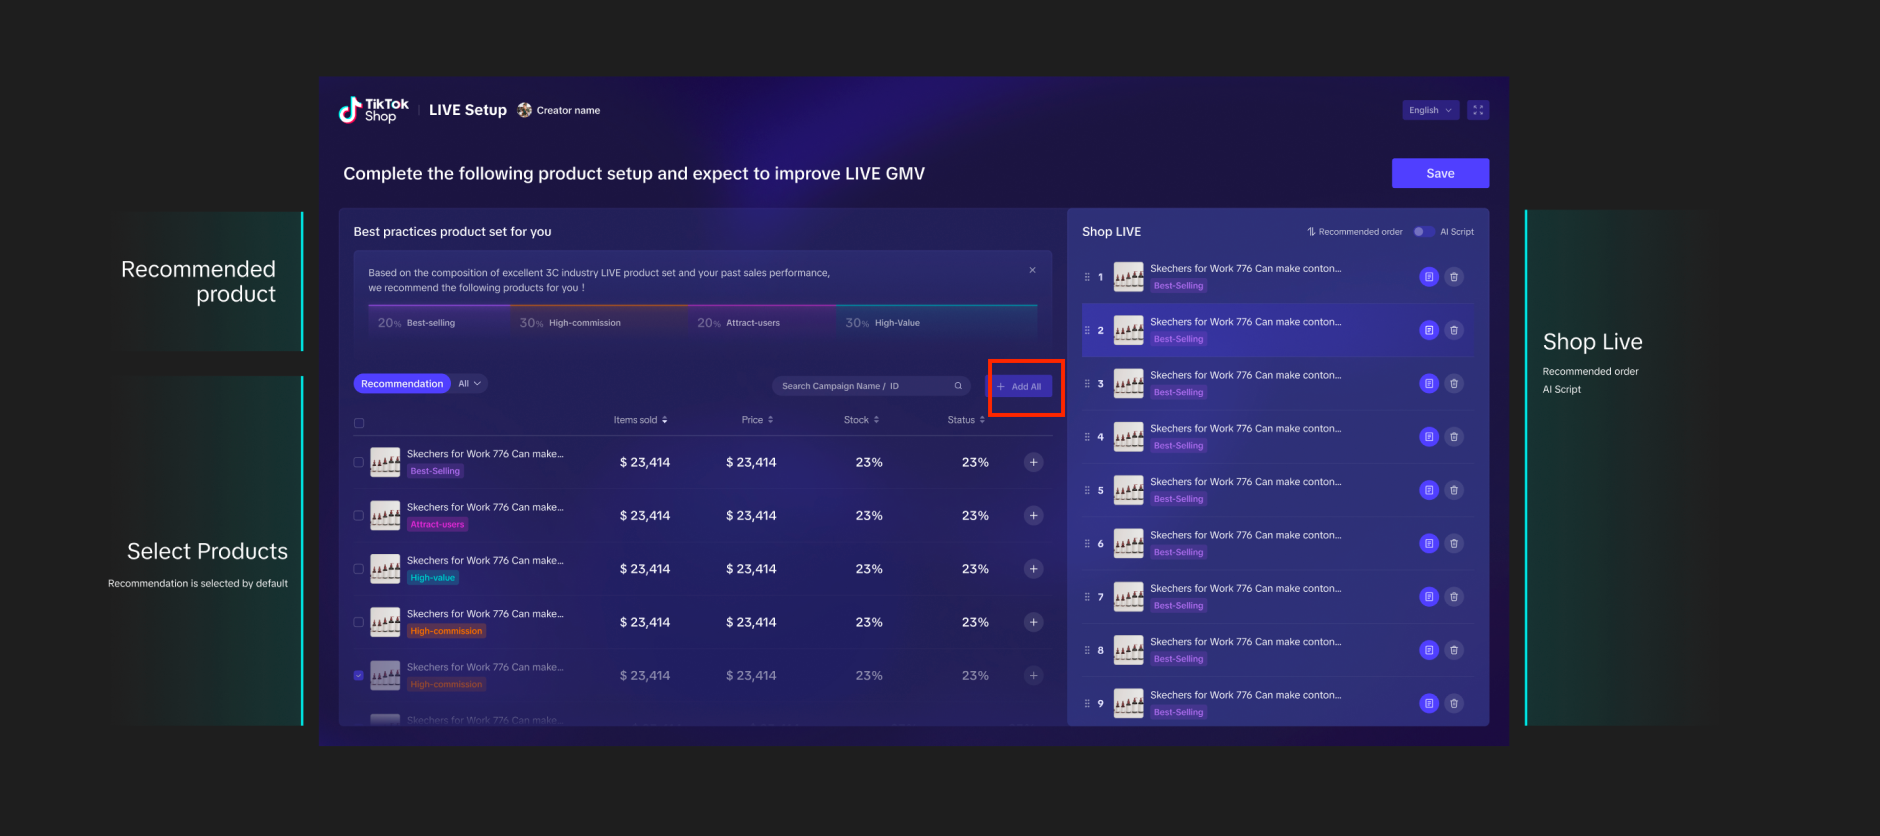Delete Shop LIVE item 3 with trash icon
Image resolution: width=1880 pixels, height=836 pixels.
[1454, 383]
